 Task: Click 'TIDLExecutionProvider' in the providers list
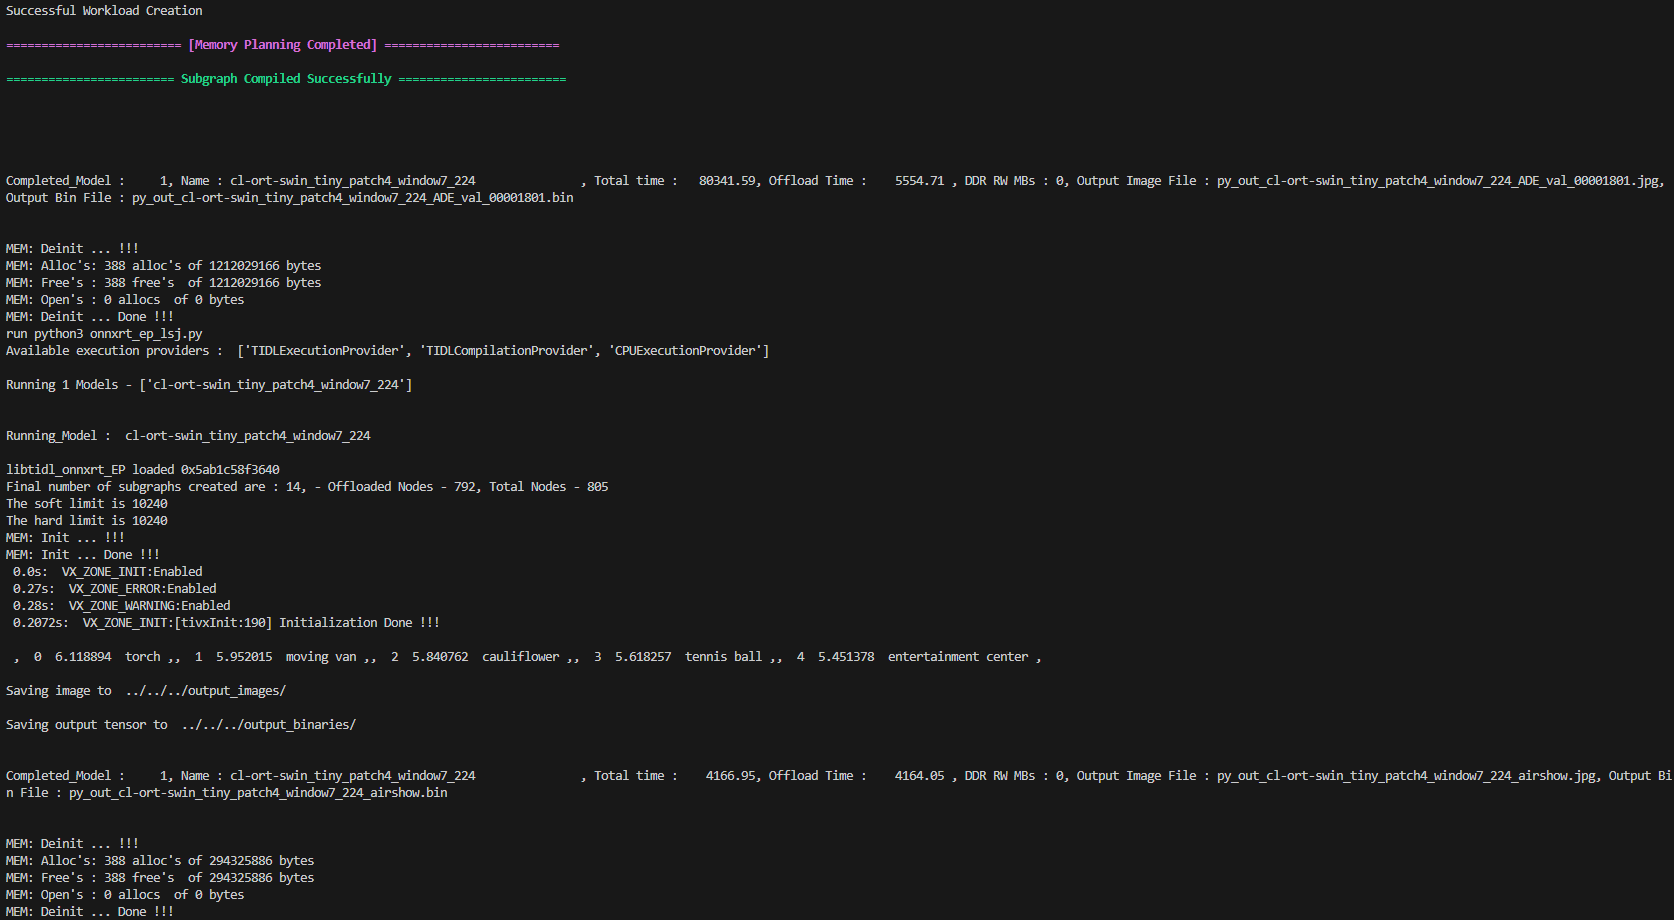(324, 351)
